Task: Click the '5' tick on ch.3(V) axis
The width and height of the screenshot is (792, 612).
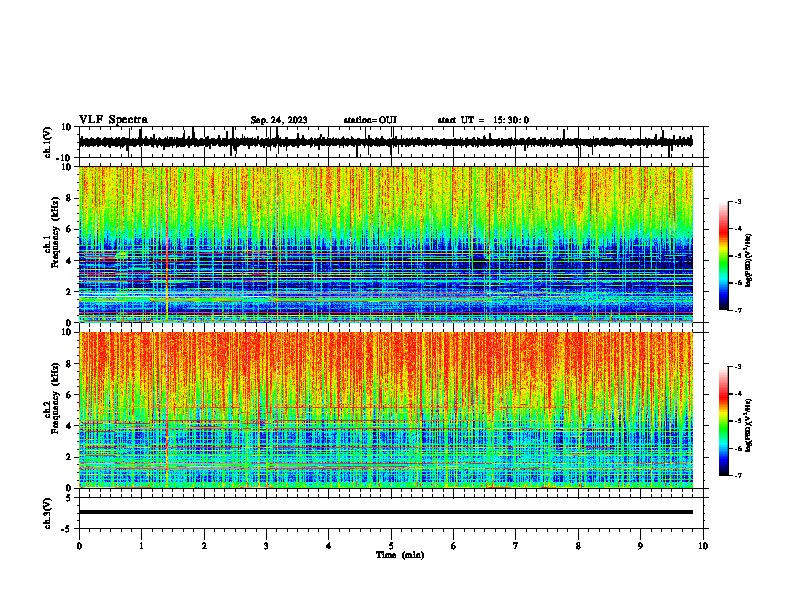Action: tap(69, 498)
